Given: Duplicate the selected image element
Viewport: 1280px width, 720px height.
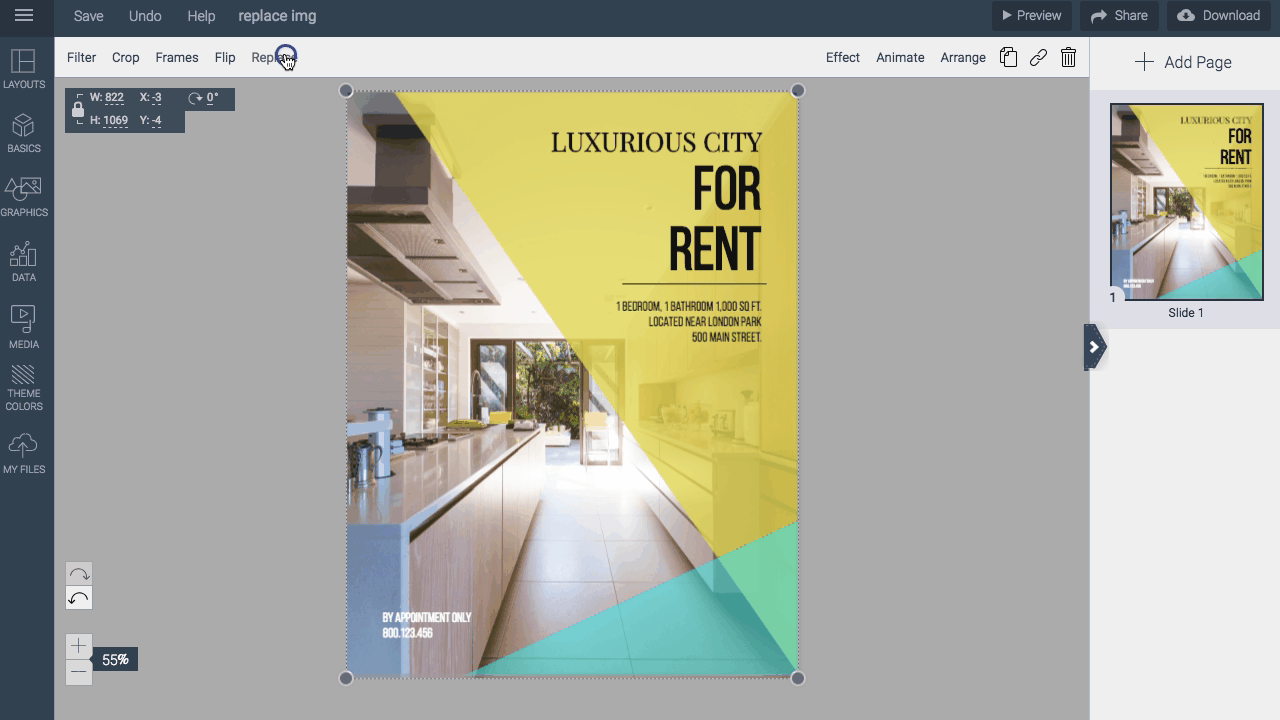Looking at the screenshot, I should click(1008, 57).
